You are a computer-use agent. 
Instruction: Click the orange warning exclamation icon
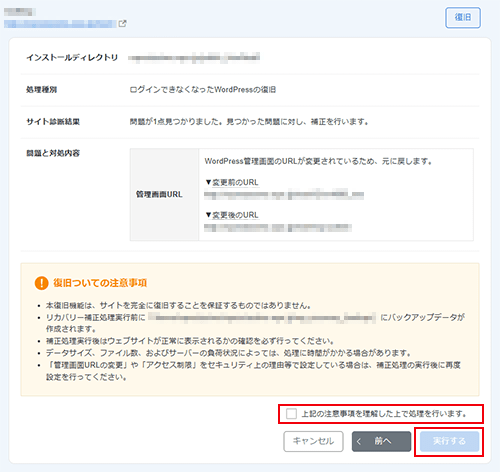tap(42, 283)
